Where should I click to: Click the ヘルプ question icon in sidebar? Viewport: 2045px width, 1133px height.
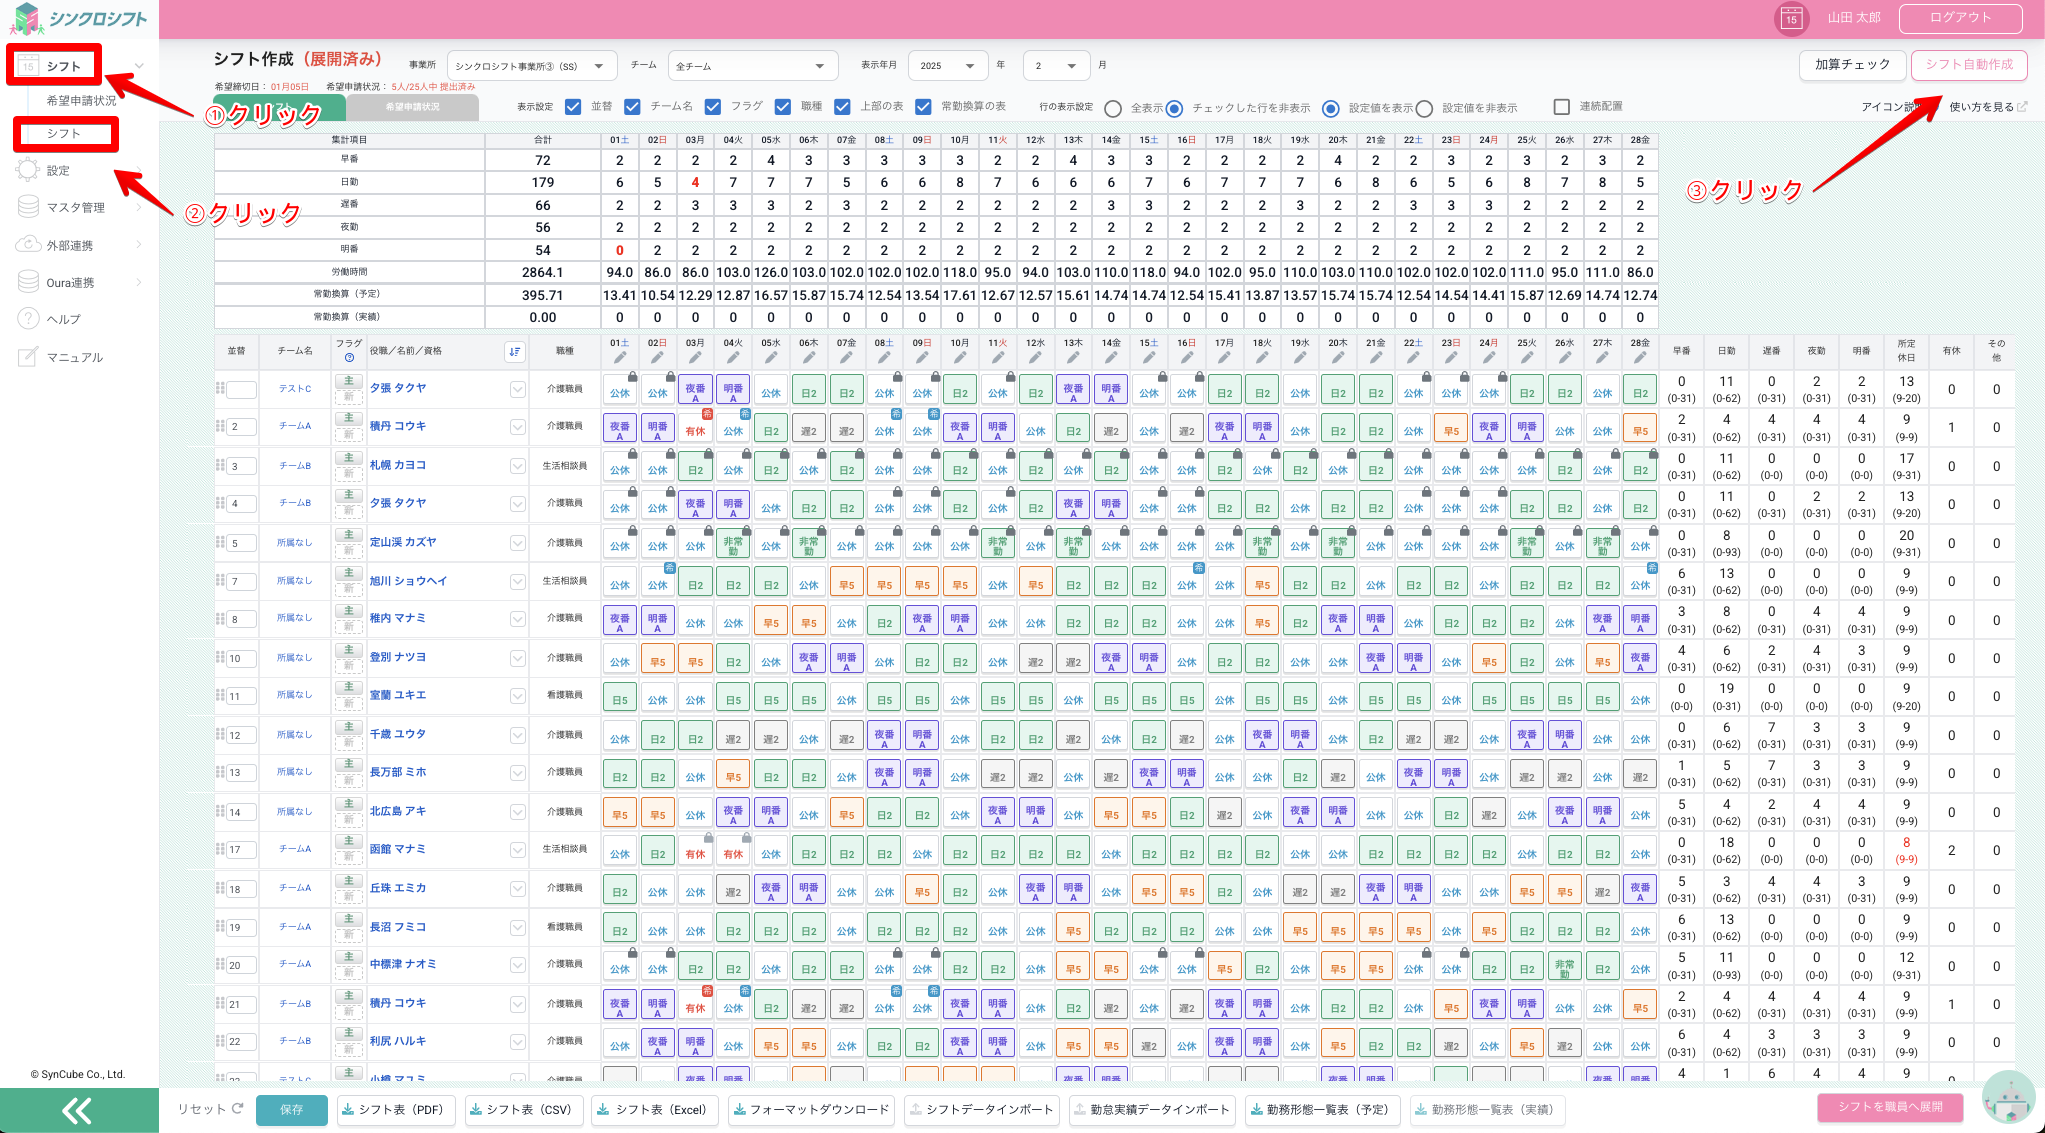[28, 319]
